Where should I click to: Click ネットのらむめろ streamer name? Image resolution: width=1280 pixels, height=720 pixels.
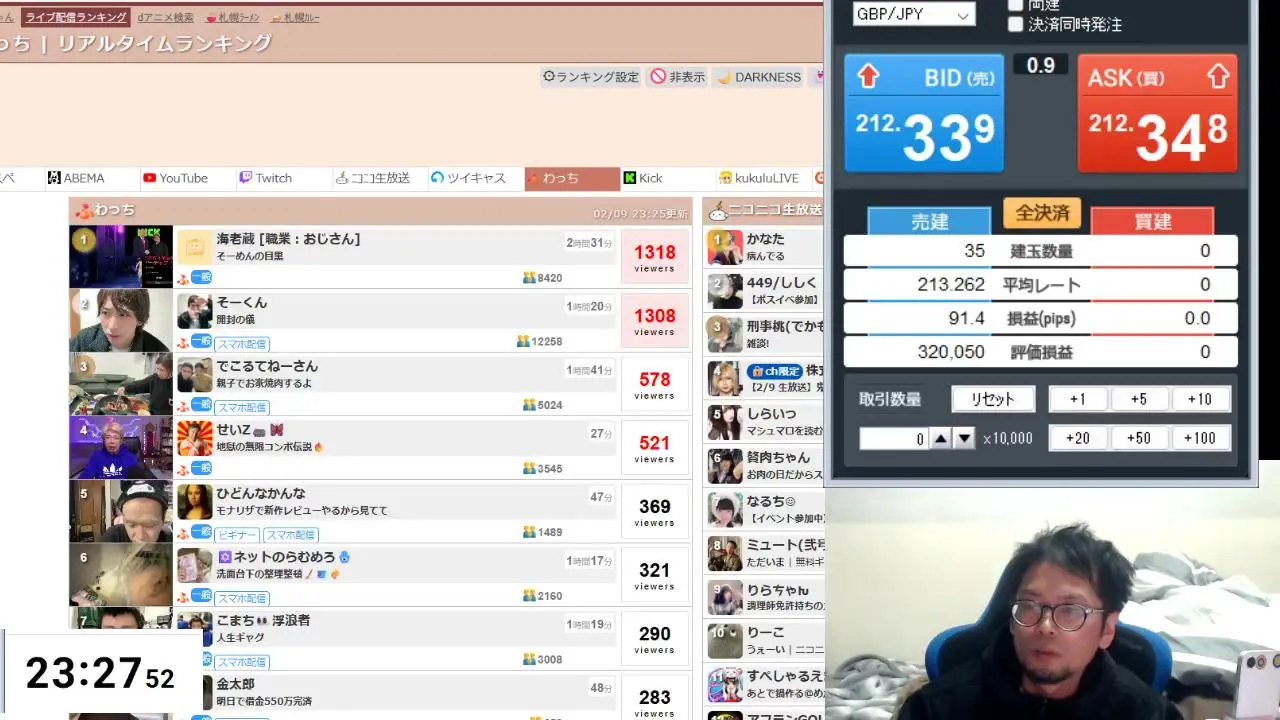click(x=284, y=557)
